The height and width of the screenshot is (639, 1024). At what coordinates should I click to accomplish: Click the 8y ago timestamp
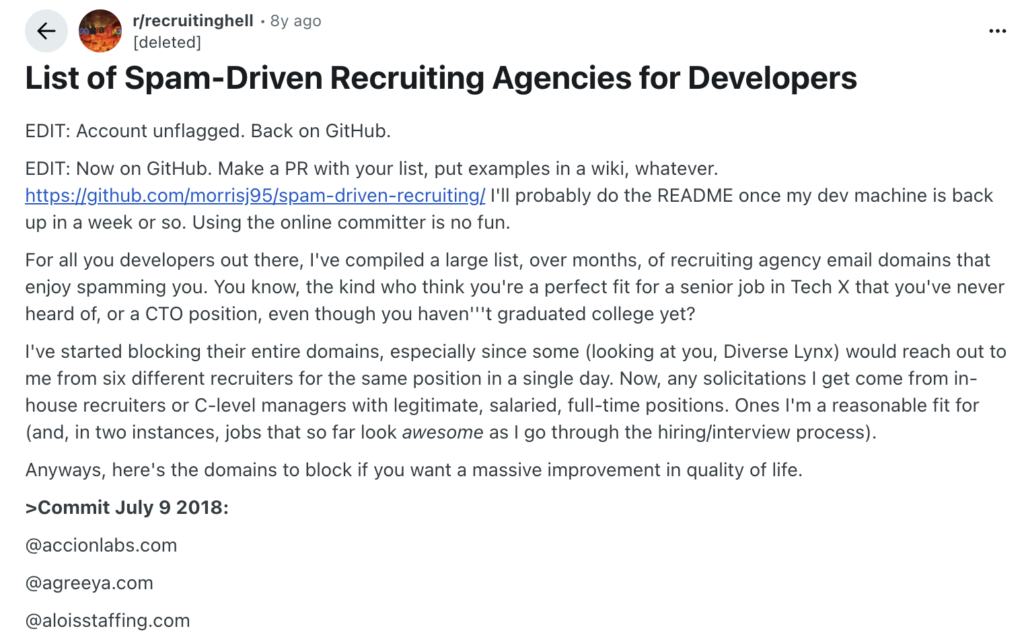(293, 20)
